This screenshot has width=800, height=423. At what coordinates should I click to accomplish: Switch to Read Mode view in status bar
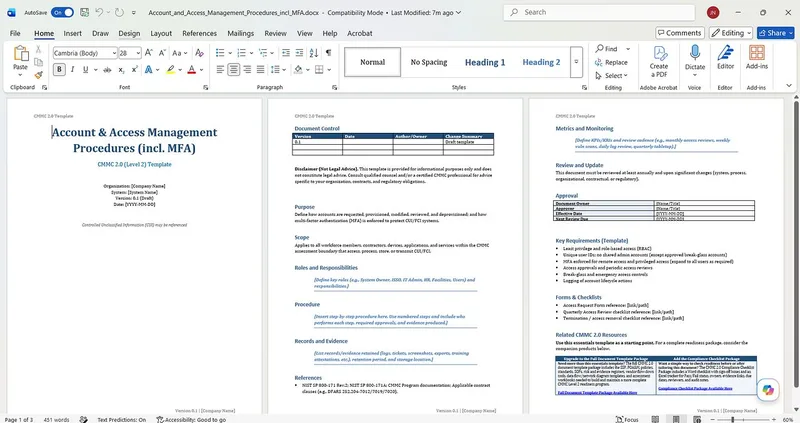click(x=655, y=419)
